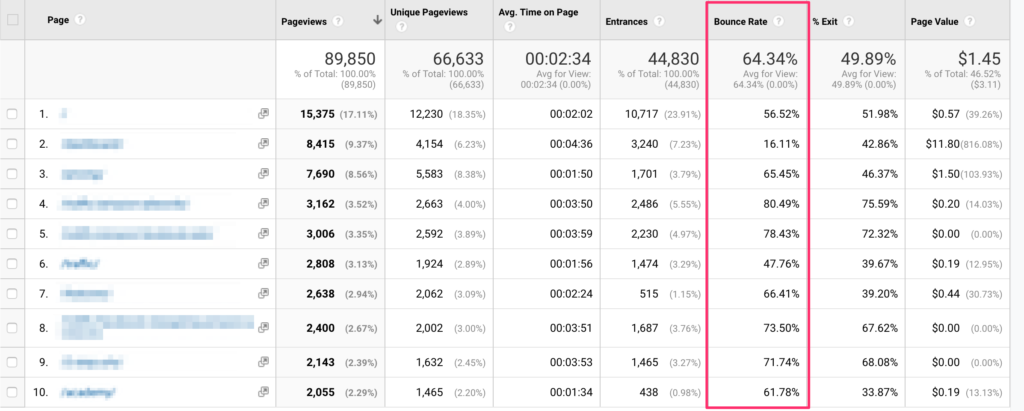Screen dimensions: 1024x411
Task: Select the 80.49% bounce rate cell
Action: pos(781,204)
